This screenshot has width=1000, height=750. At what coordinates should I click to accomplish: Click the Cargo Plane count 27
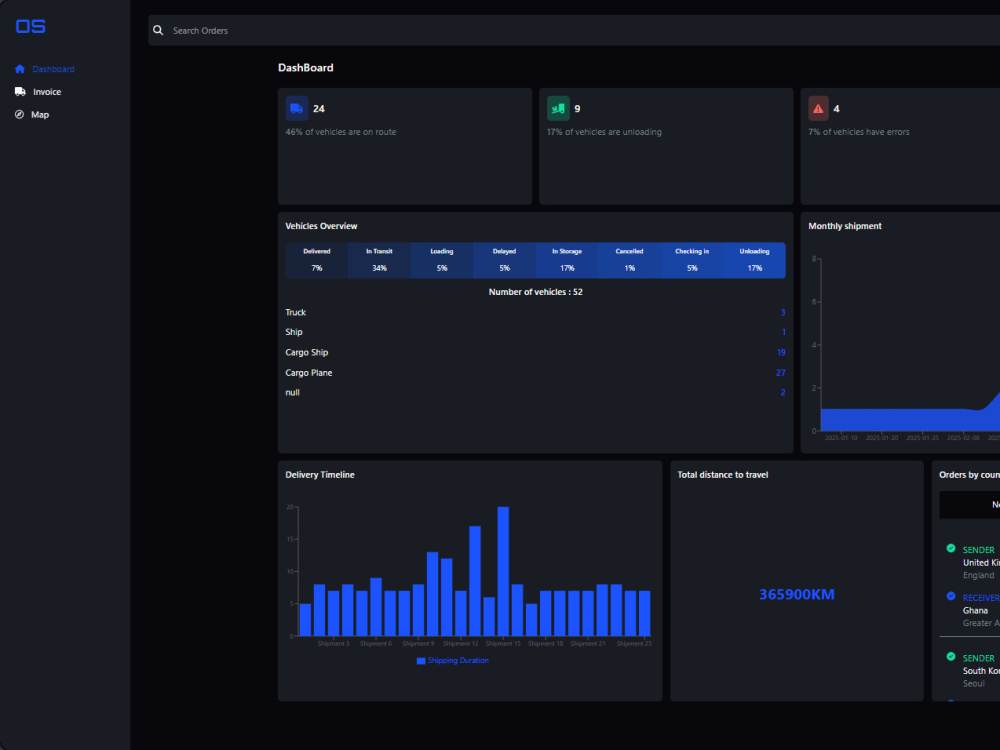pos(781,373)
